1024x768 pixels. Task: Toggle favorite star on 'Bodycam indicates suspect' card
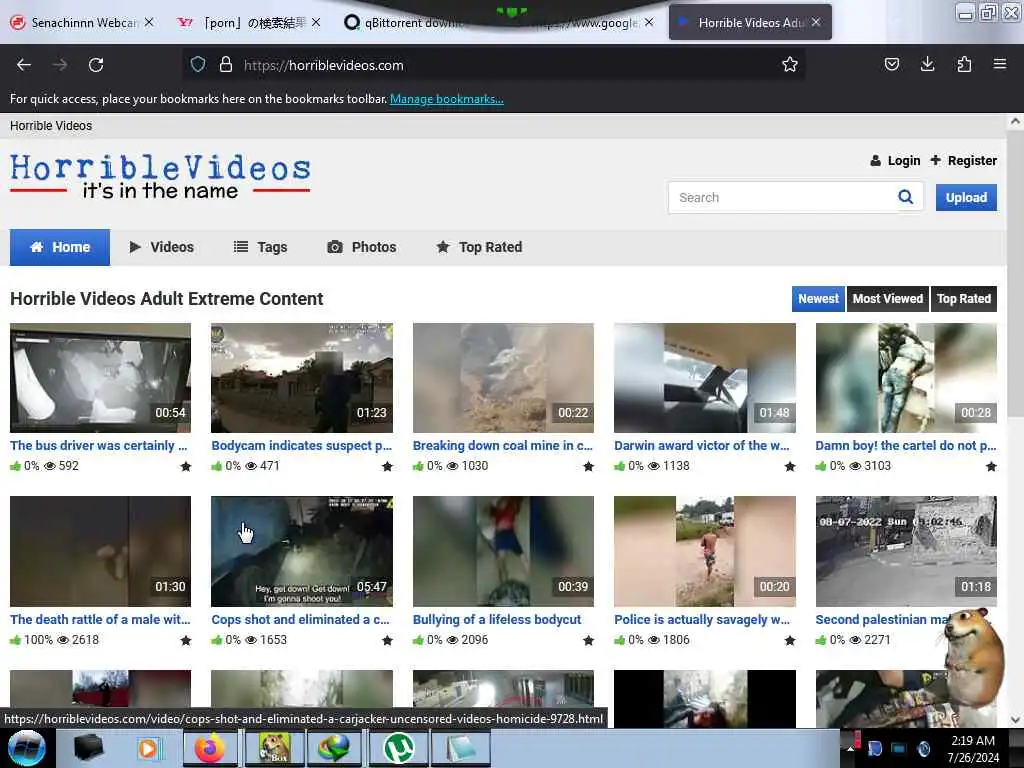[387, 466]
